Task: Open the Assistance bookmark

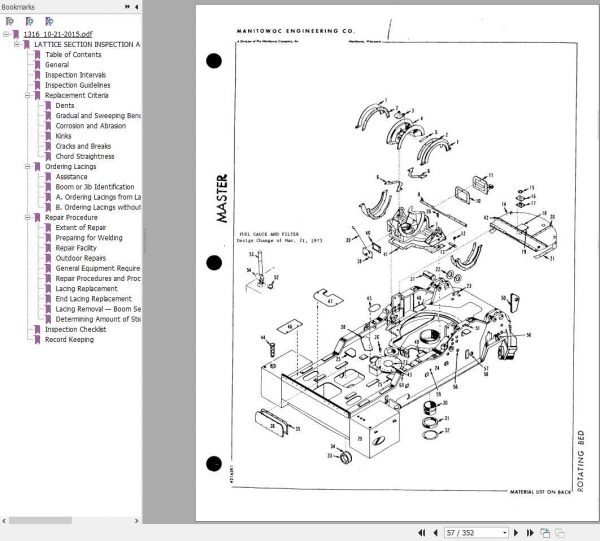Action: point(71,177)
